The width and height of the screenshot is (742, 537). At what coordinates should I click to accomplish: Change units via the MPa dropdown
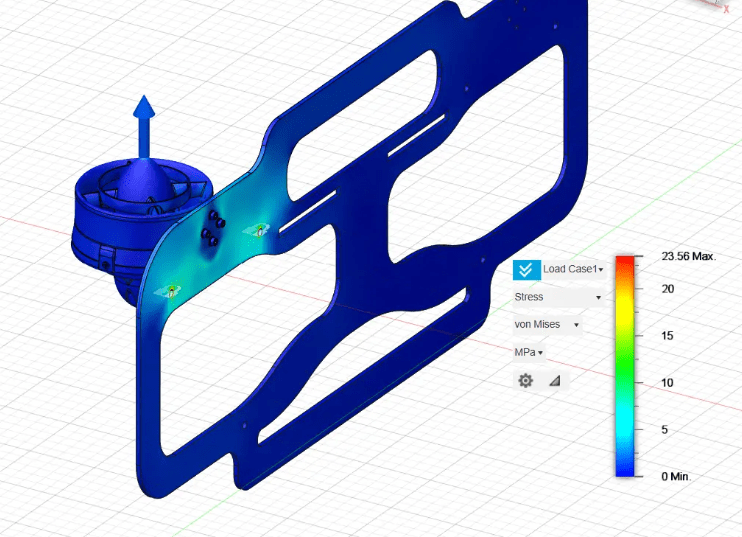coord(528,352)
